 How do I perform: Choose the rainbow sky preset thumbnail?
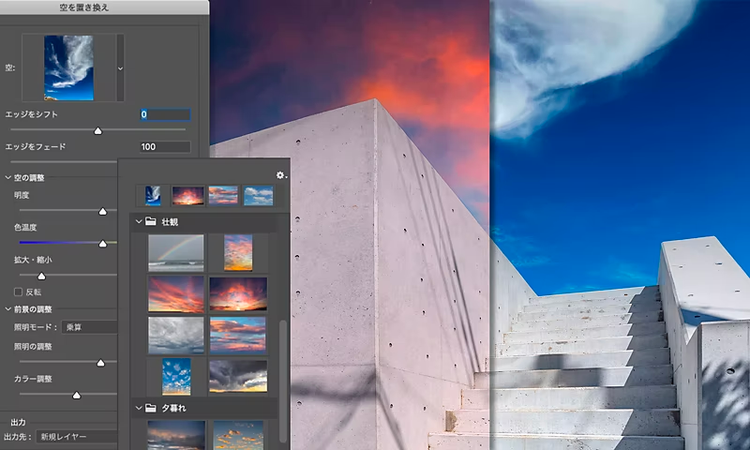coord(176,253)
